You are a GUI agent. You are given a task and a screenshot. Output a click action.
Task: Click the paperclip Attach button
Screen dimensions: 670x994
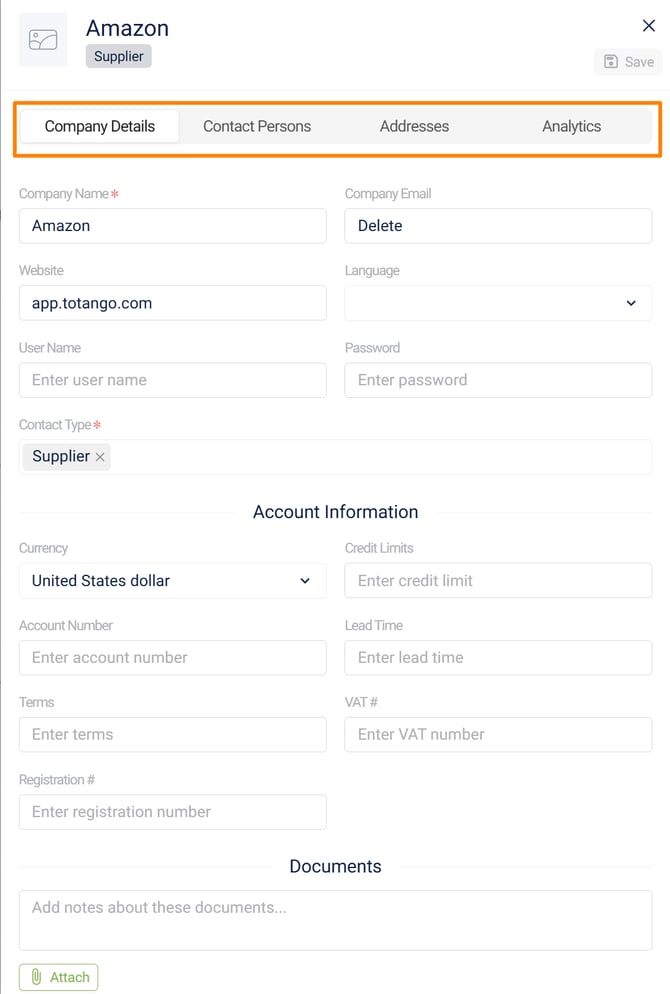click(x=59, y=977)
